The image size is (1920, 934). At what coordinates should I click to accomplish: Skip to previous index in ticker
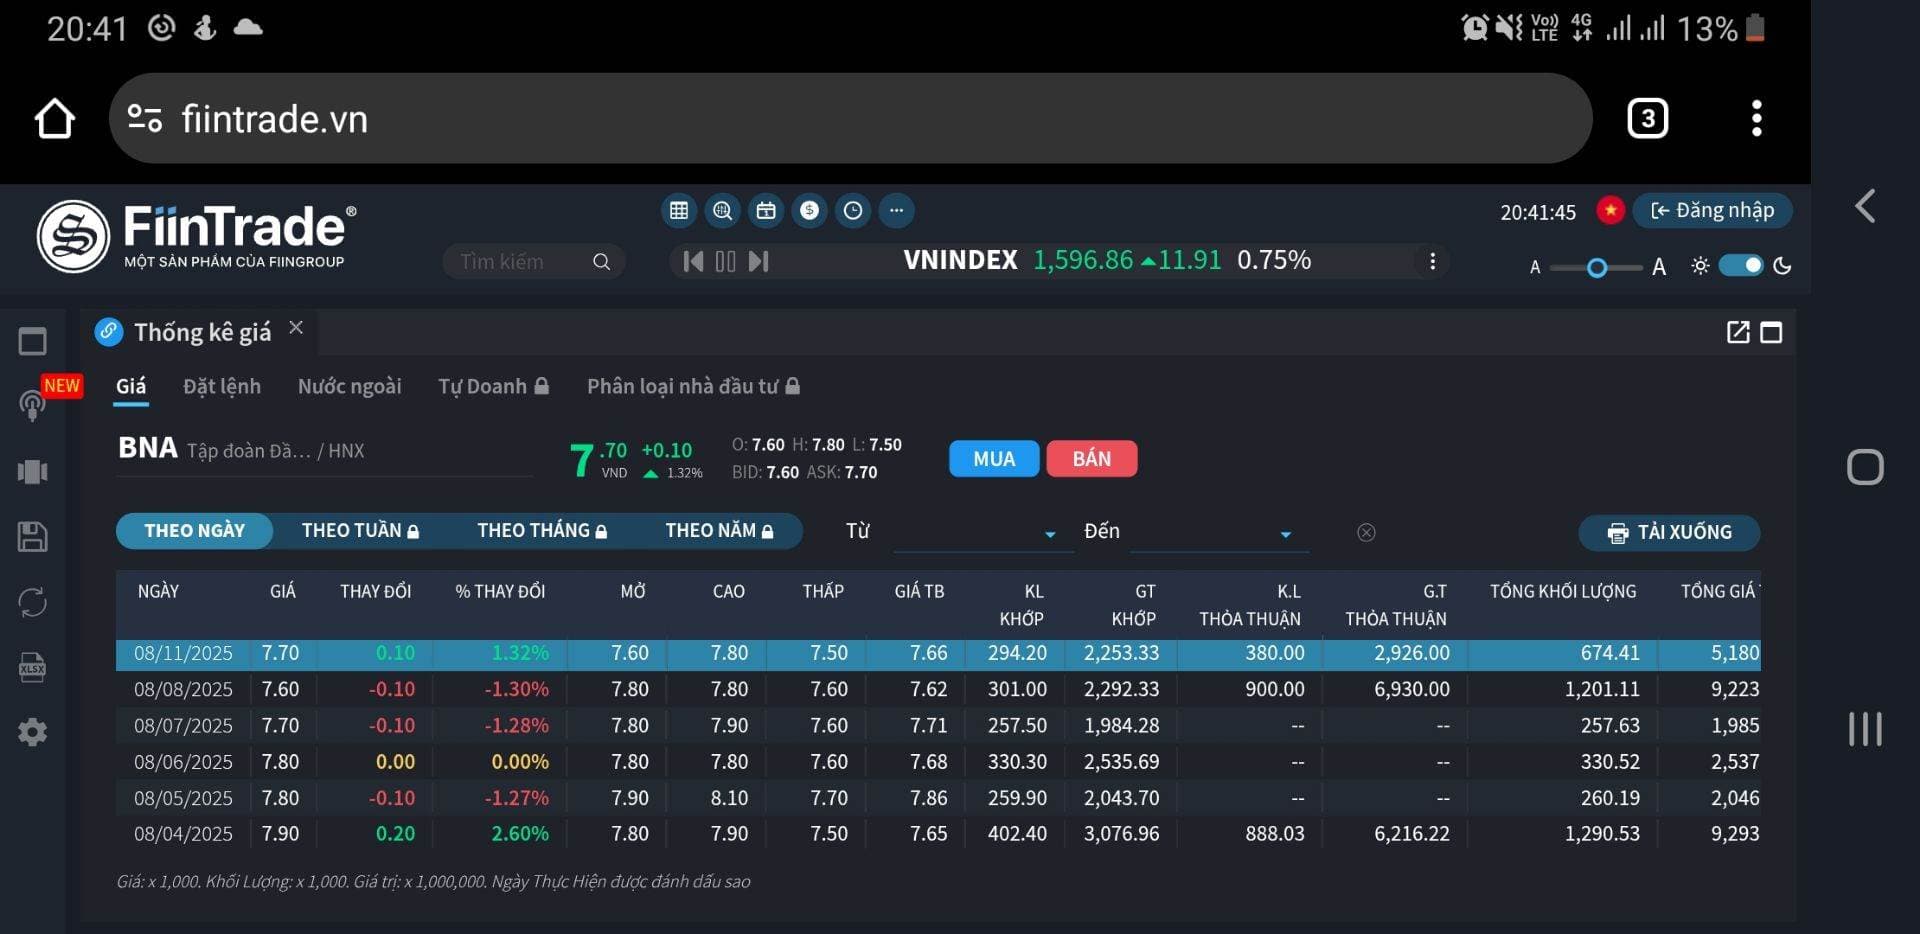click(692, 262)
